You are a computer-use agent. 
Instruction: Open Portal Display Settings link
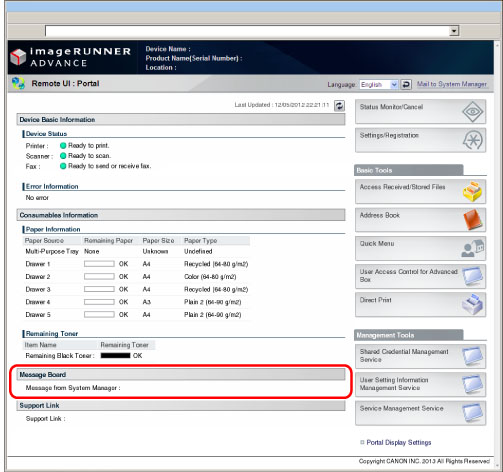[x=399, y=442]
